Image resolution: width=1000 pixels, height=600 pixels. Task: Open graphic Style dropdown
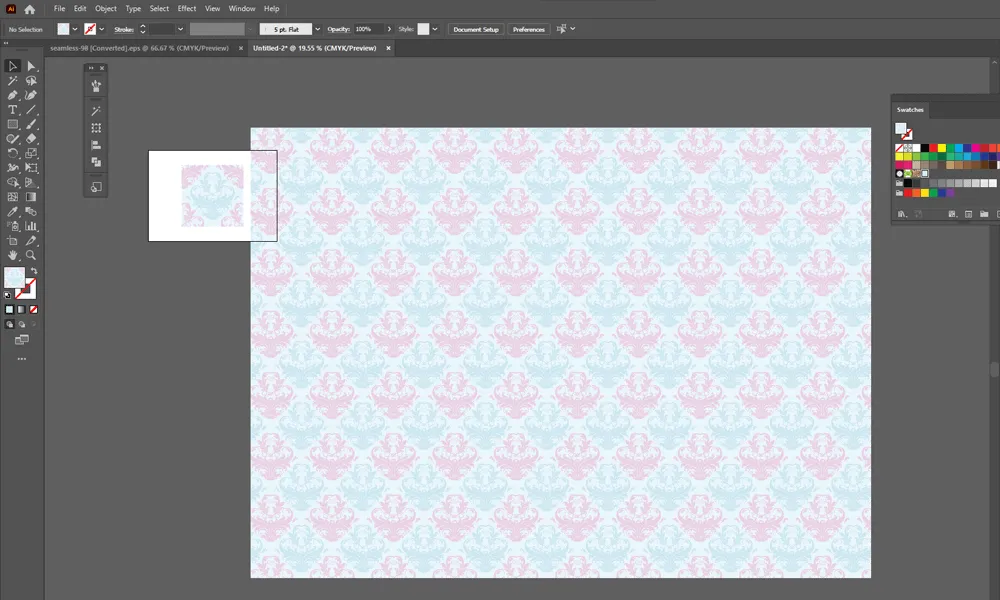pos(434,29)
